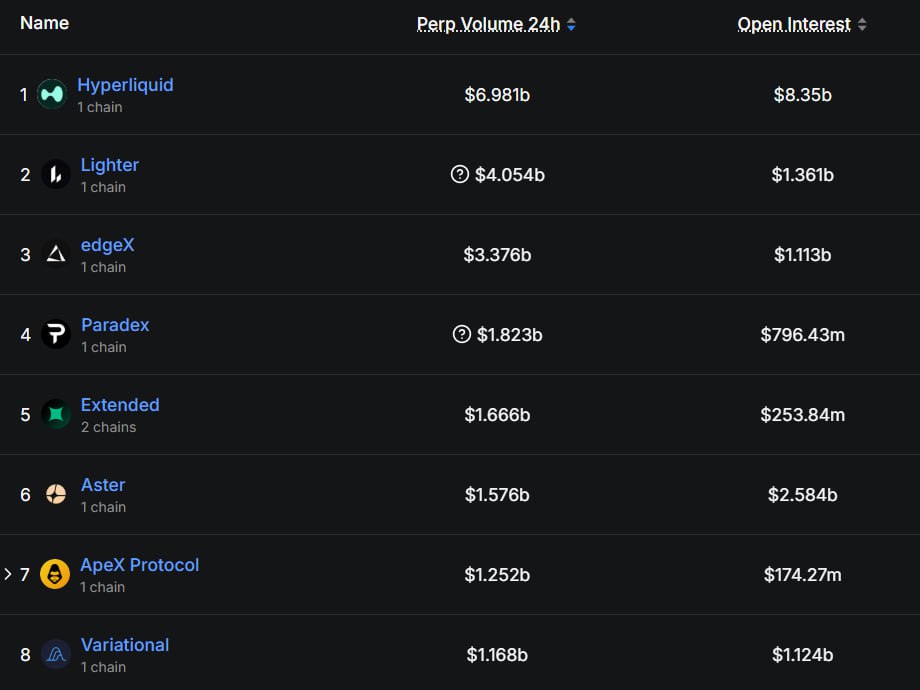Click the question mark icon beside Paradex's $1.823b
This screenshot has width=920, height=690.
coord(461,335)
